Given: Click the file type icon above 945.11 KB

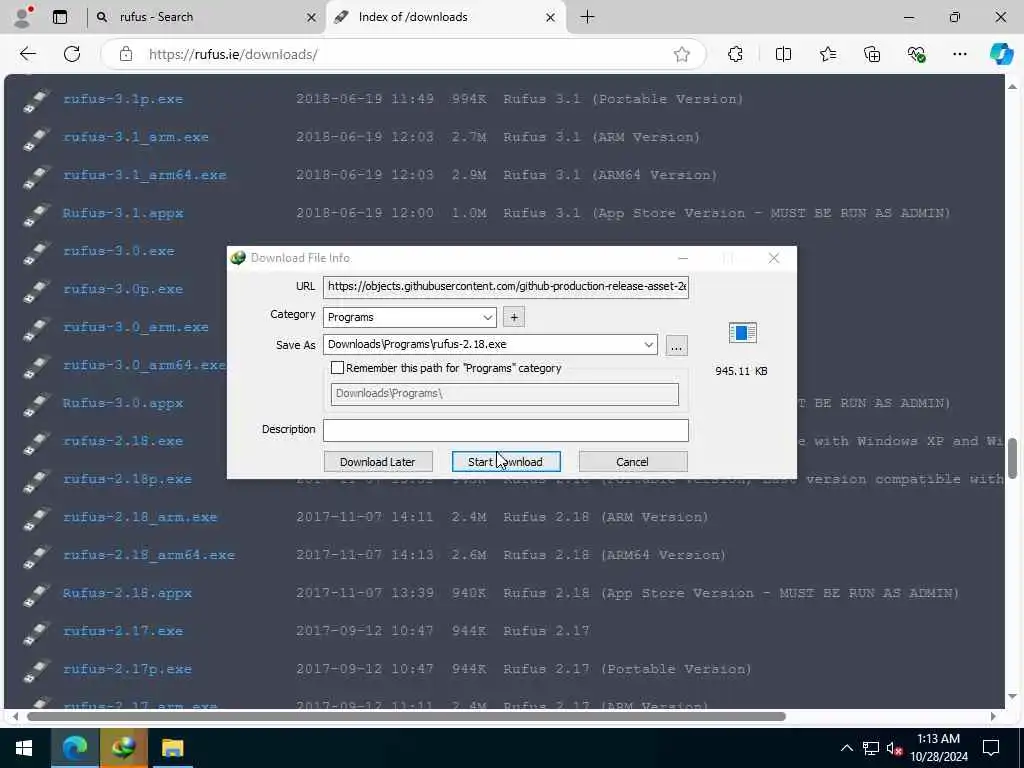Looking at the screenshot, I should pyautogui.click(x=743, y=333).
